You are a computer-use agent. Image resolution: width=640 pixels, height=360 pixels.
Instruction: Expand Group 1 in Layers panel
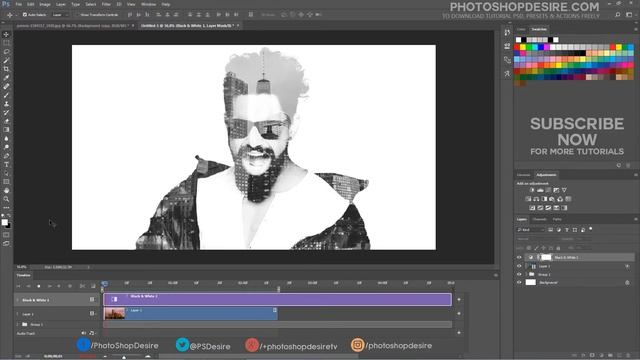click(527, 274)
